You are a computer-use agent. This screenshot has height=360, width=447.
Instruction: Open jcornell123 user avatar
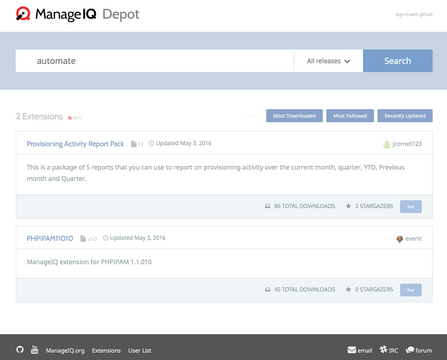387,144
